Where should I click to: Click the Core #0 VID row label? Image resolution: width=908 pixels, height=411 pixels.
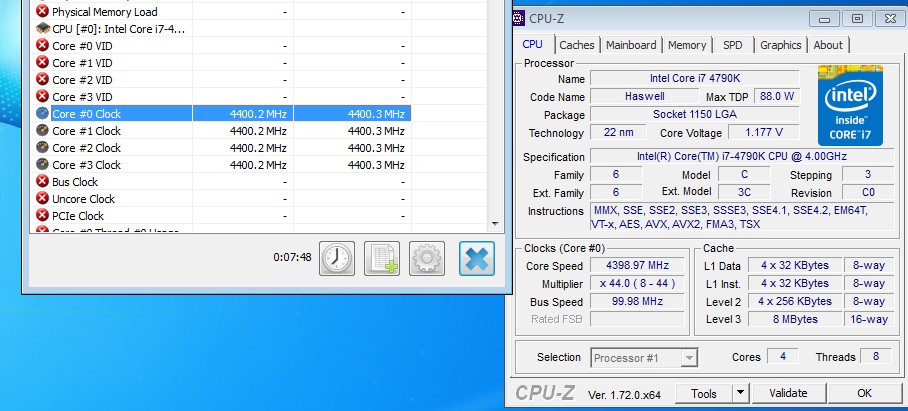coord(82,46)
